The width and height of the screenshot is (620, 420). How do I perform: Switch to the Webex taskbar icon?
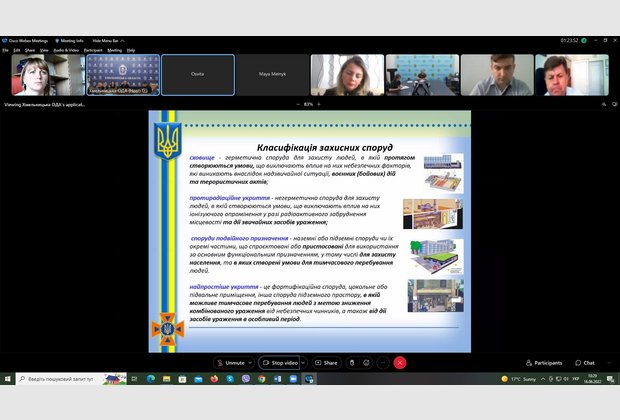pos(309,379)
